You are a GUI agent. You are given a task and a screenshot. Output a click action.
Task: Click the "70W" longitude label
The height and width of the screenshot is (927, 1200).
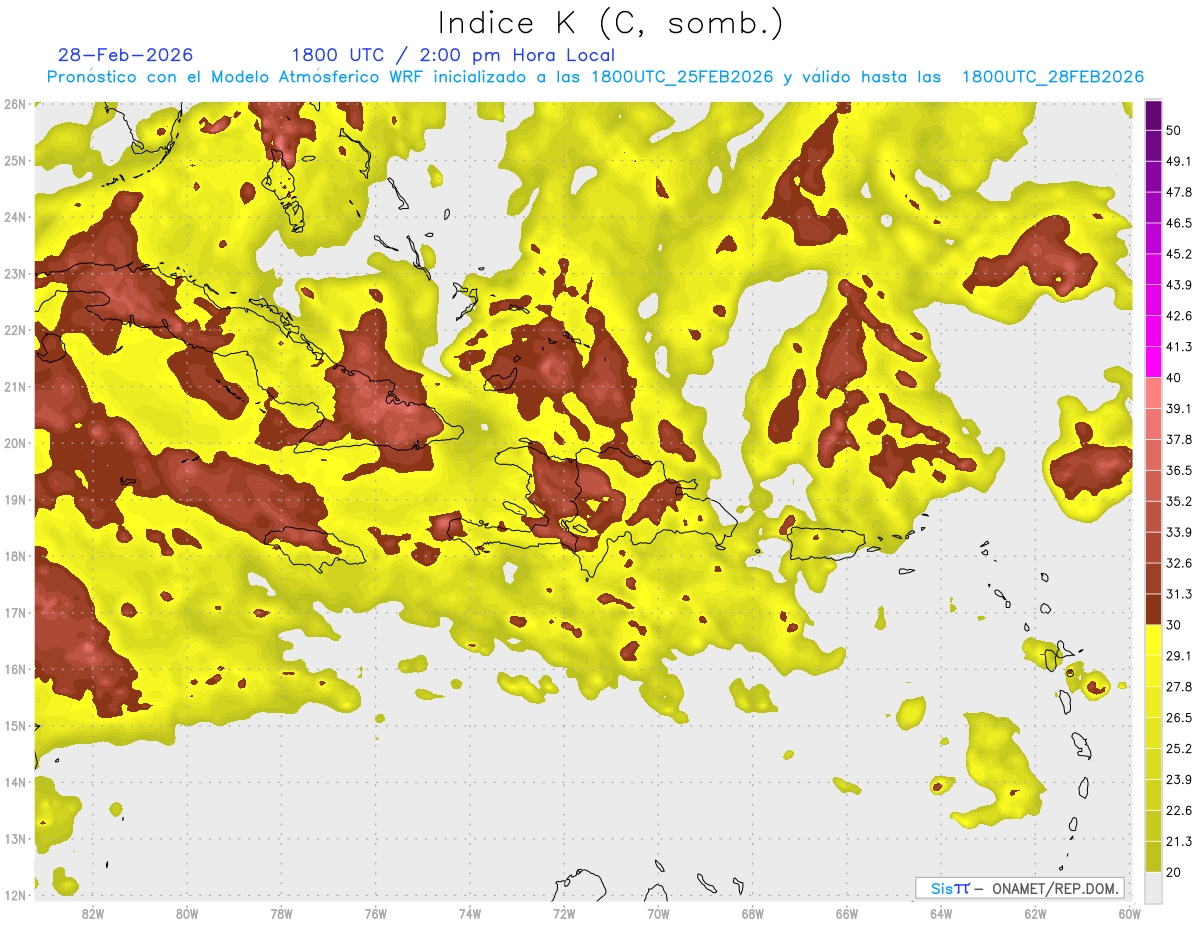[x=658, y=913]
